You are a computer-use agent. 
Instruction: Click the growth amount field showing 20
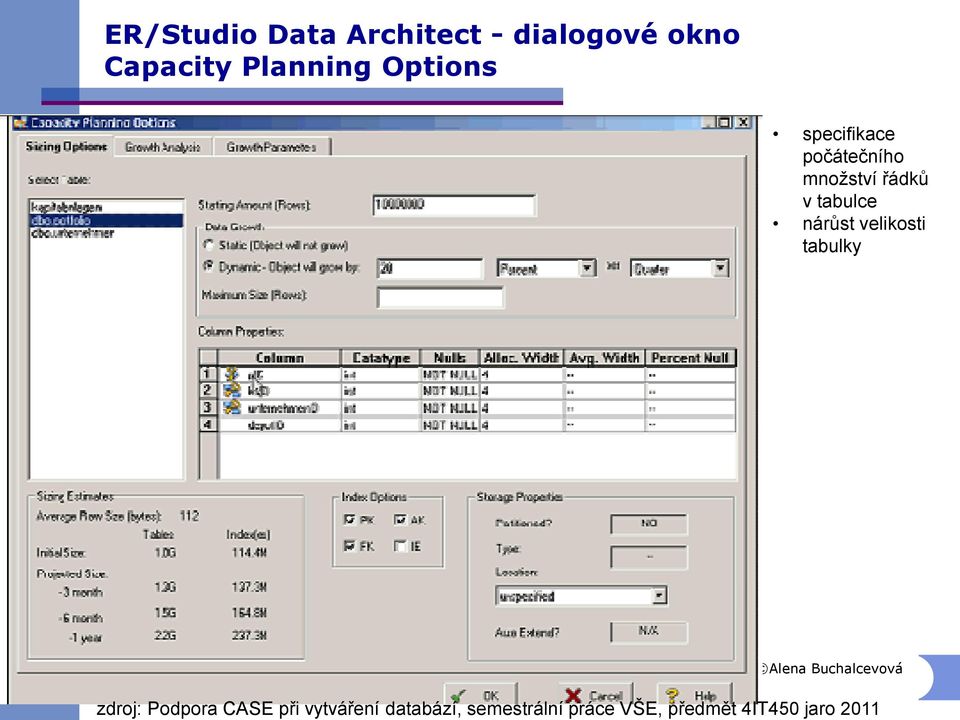tap(430, 269)
